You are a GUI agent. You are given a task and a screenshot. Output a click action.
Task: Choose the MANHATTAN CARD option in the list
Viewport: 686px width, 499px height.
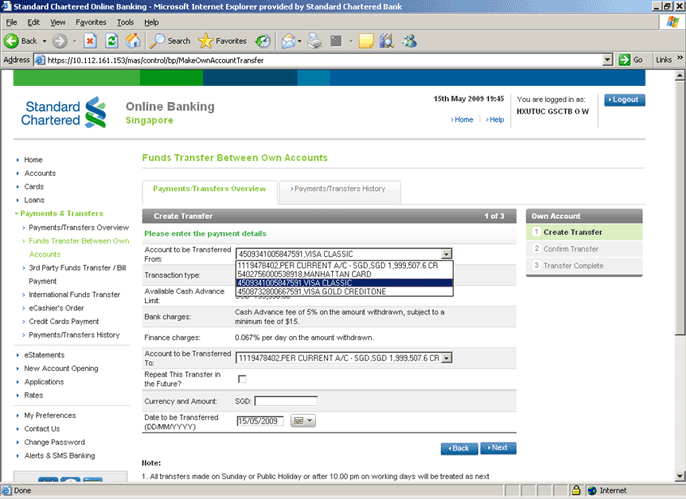[344, 274]
